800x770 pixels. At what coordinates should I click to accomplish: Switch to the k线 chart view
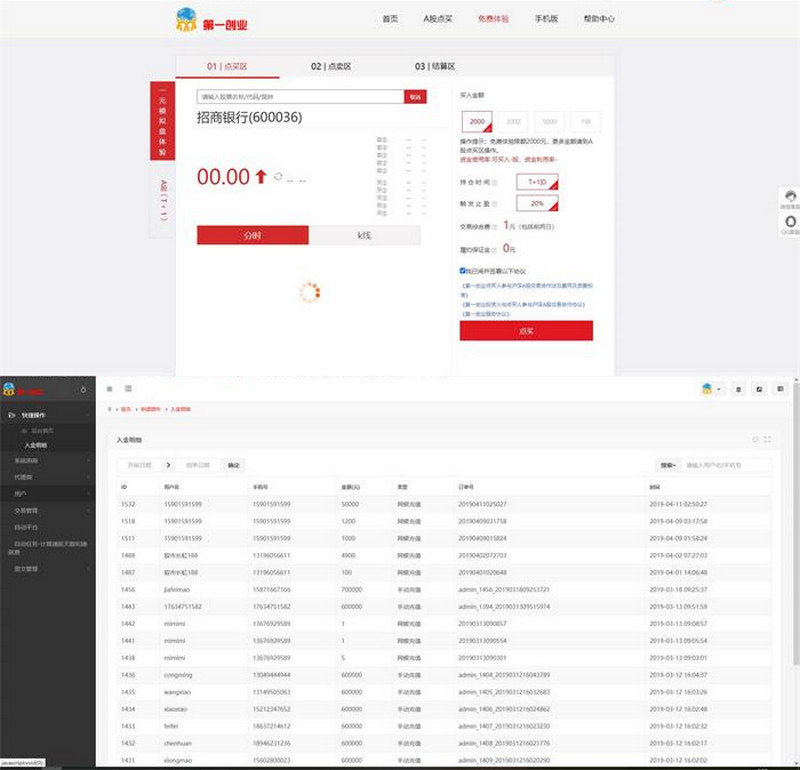[x=364, y=235]
